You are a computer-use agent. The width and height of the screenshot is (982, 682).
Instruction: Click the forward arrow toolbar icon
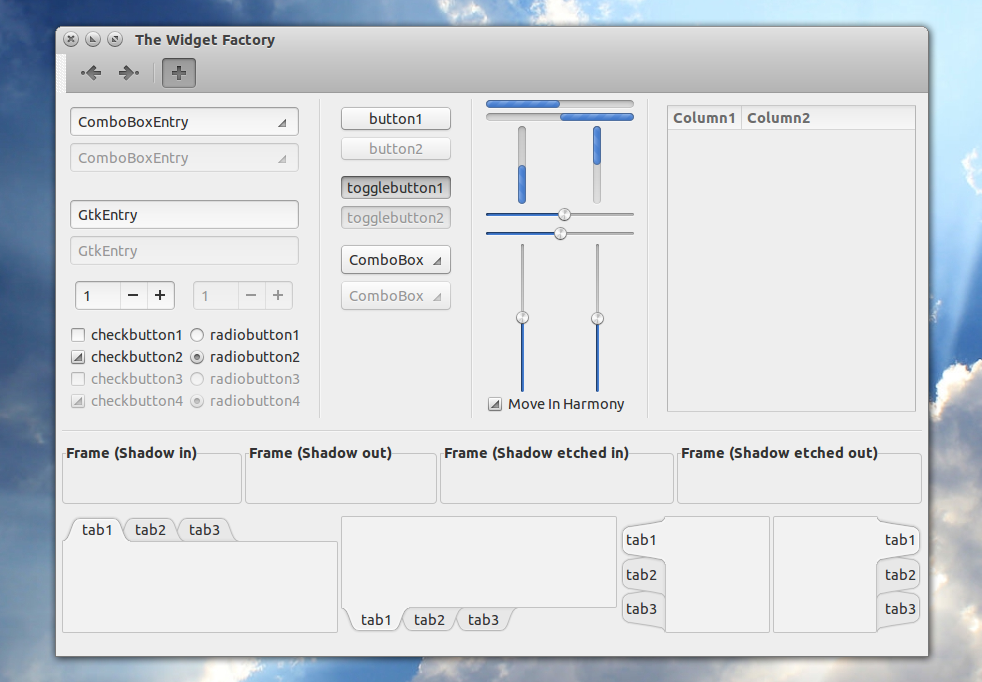pos(128,72)
